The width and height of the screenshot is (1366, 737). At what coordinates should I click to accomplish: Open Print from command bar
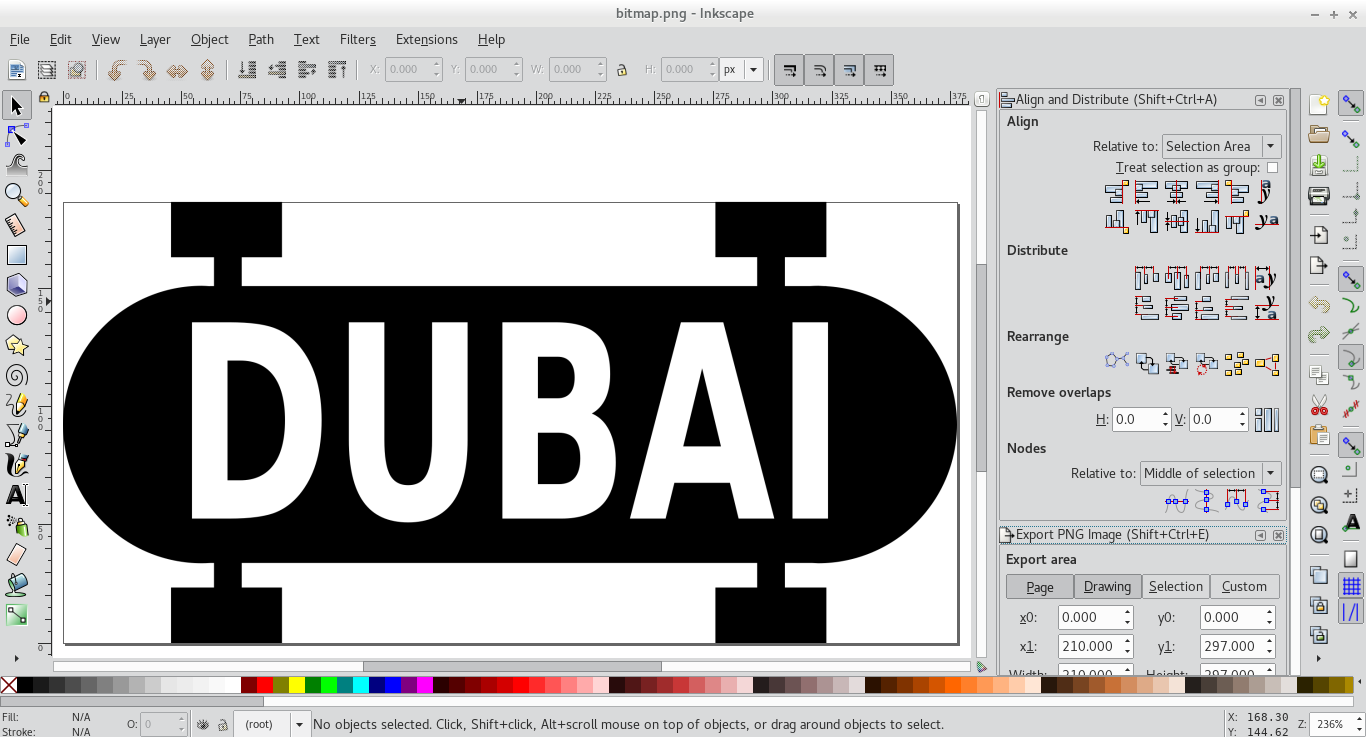click(1319, 195)
